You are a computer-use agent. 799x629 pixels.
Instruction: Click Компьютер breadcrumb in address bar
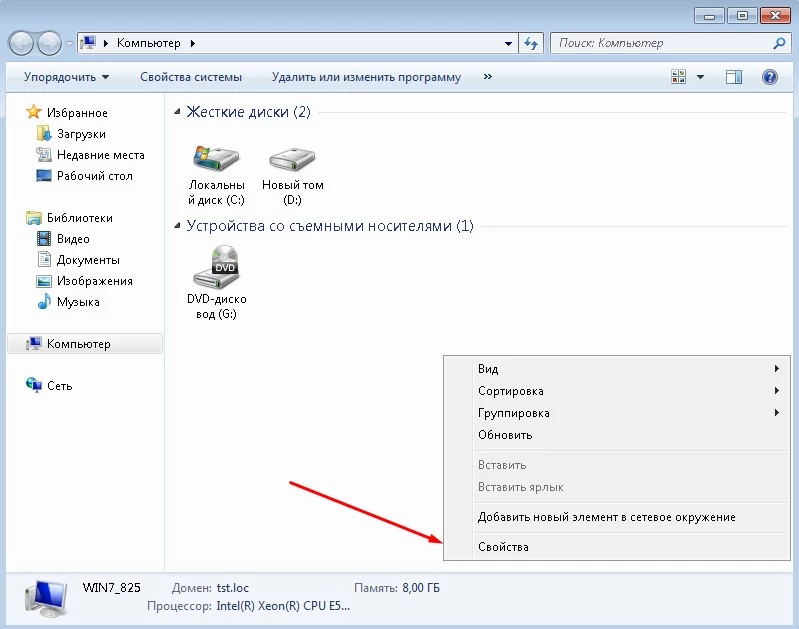click(148, 43)
